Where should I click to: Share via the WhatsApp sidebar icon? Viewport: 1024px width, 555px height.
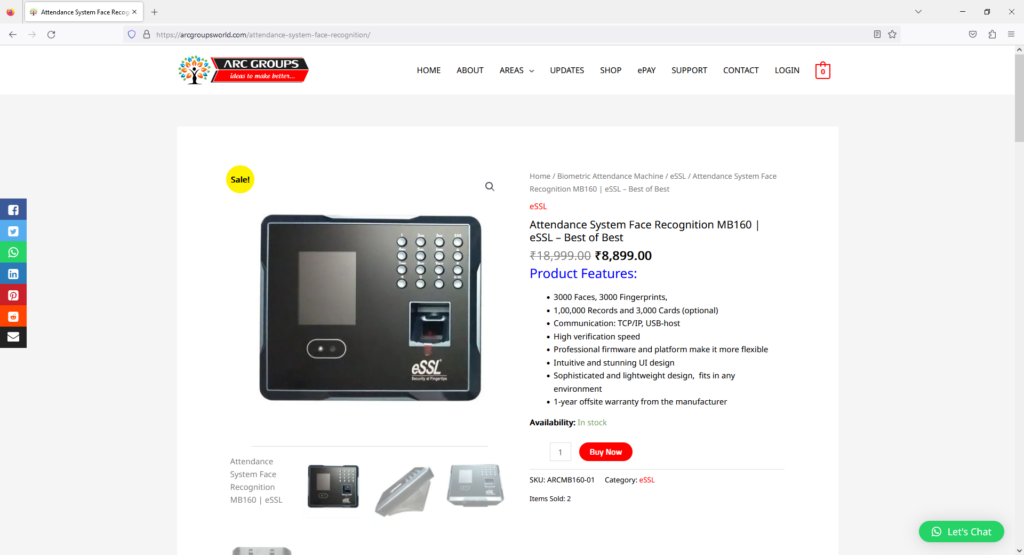coord(13,252)
